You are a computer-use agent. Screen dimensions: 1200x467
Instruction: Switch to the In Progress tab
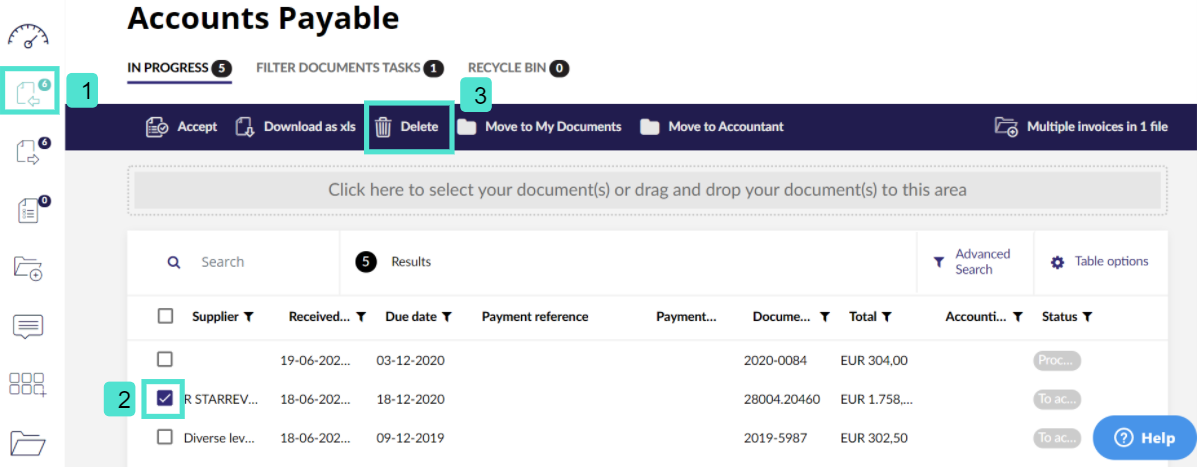(179, 68)
